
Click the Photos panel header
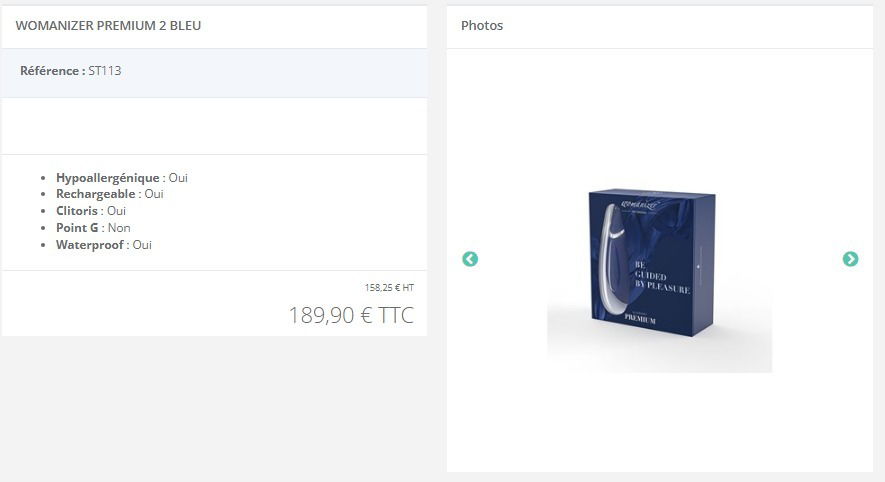[x=659, y=27]
